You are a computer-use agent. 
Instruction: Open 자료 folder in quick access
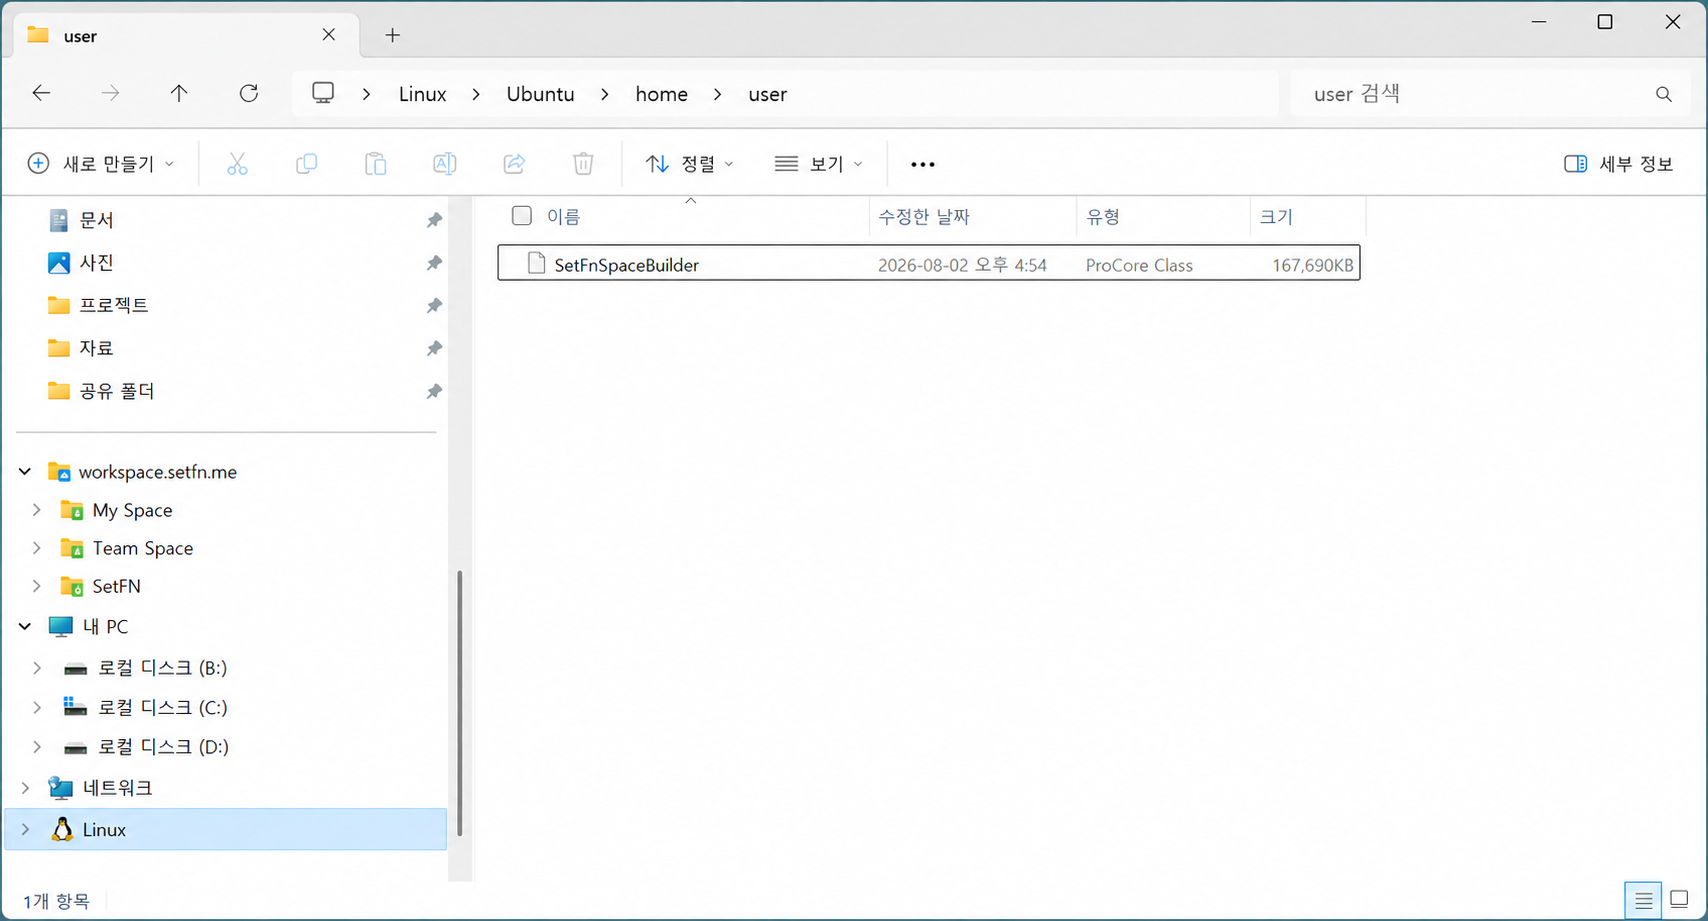[96, 348]
